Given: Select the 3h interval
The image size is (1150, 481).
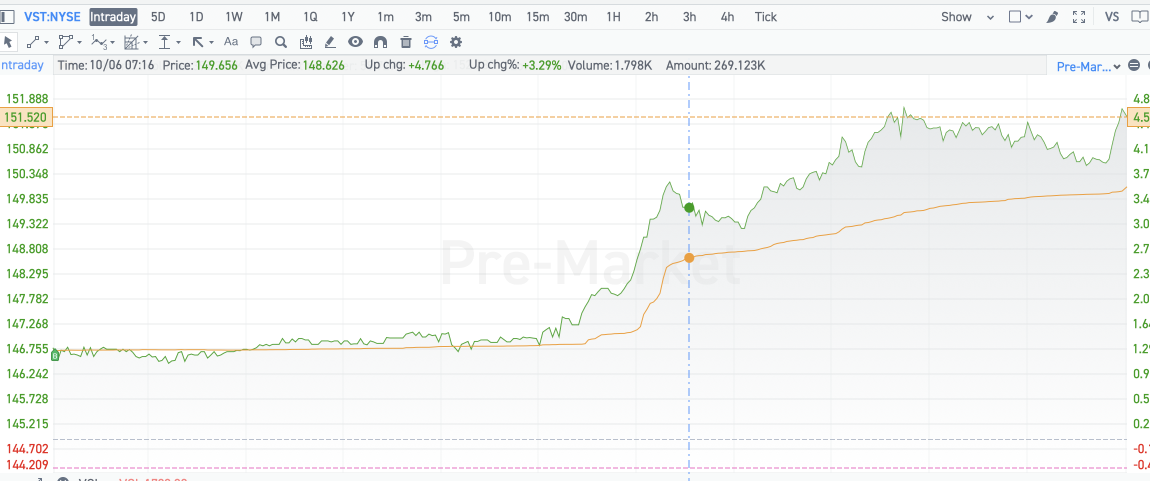Looking at the screenshot, I should click(689, 16).
